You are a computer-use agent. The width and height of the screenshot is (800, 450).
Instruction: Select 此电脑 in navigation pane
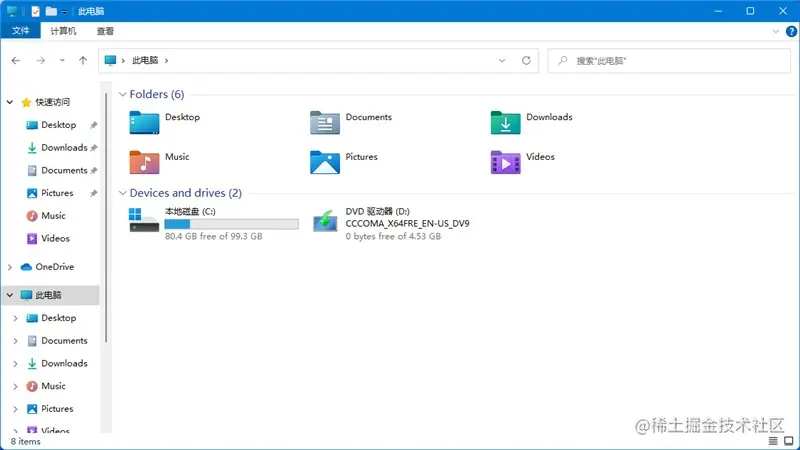(48, 295)
